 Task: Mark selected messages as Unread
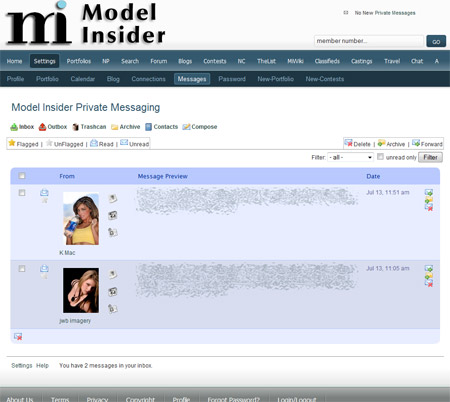135,144
